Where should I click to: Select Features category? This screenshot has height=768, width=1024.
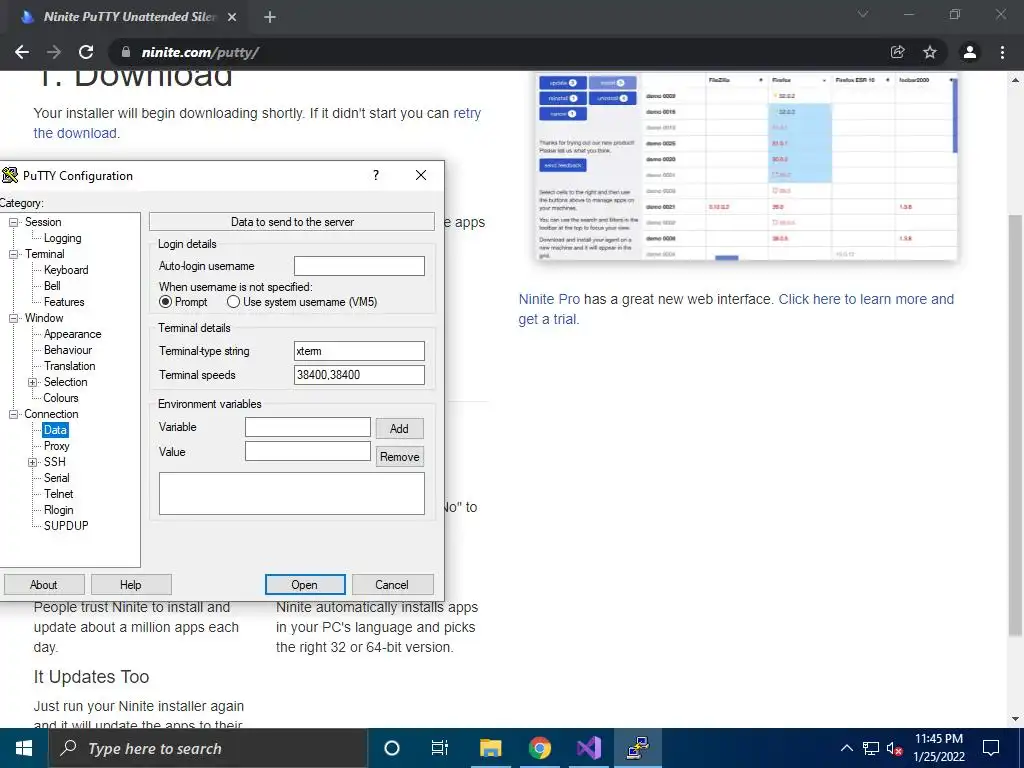[x=64, y=302]
